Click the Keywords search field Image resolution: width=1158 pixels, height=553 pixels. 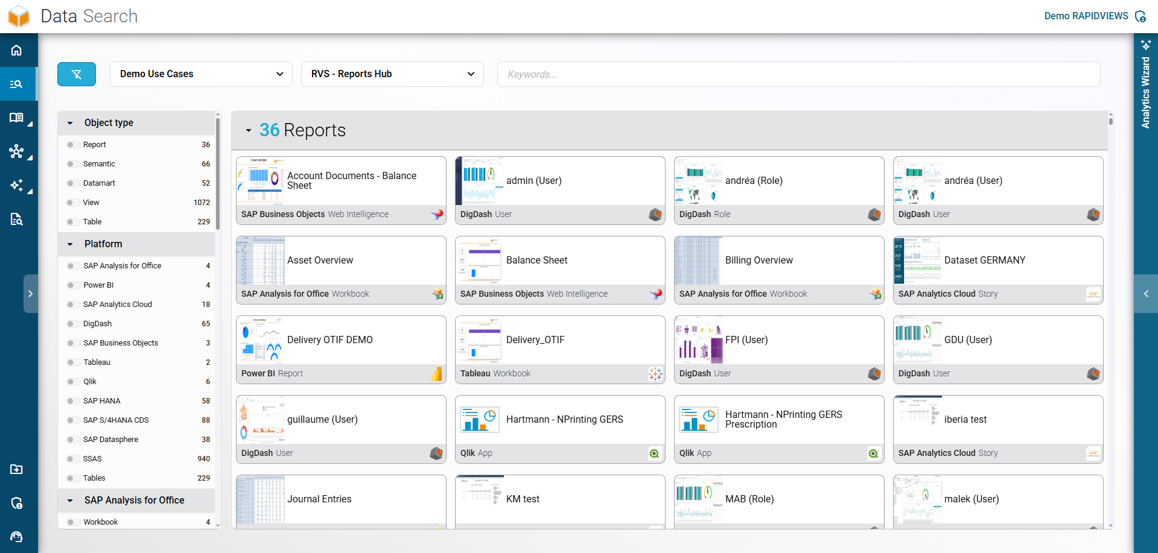[798, 74]
